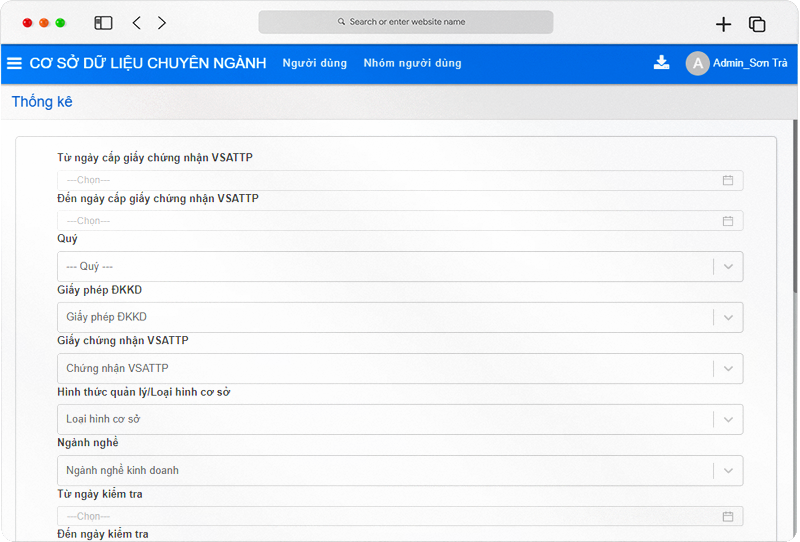The image size is (800, 542).
Task: Open the Người dùng menu
Action: point(315,63)
